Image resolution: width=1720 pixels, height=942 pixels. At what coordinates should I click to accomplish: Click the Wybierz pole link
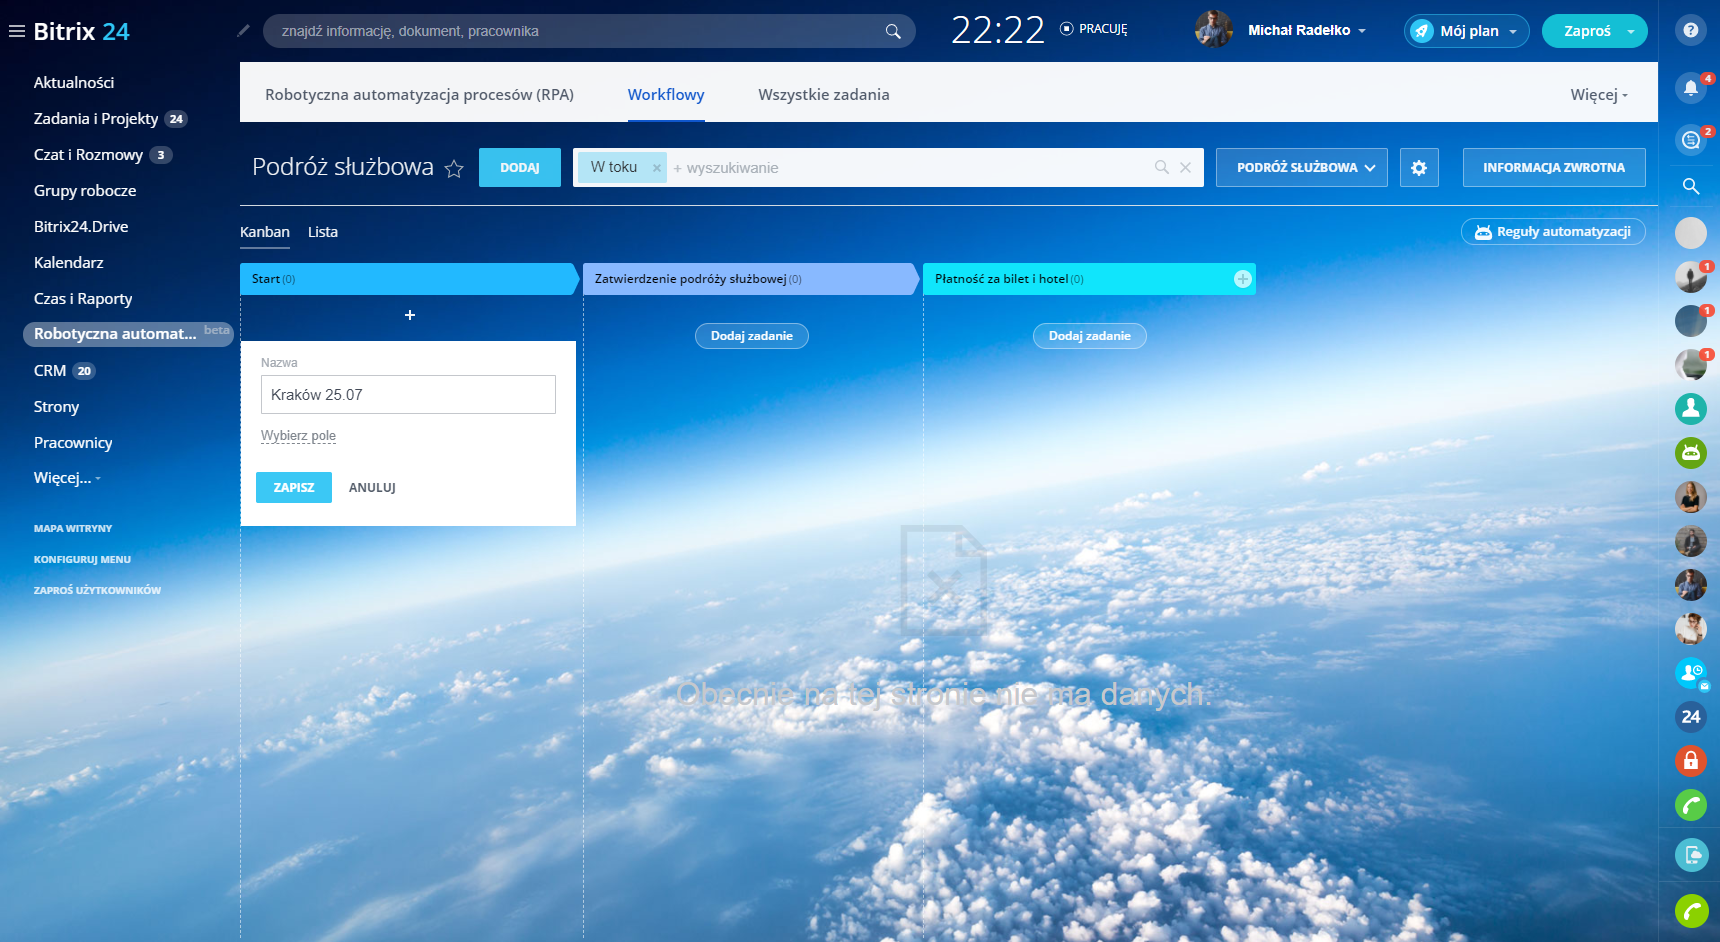298,436
